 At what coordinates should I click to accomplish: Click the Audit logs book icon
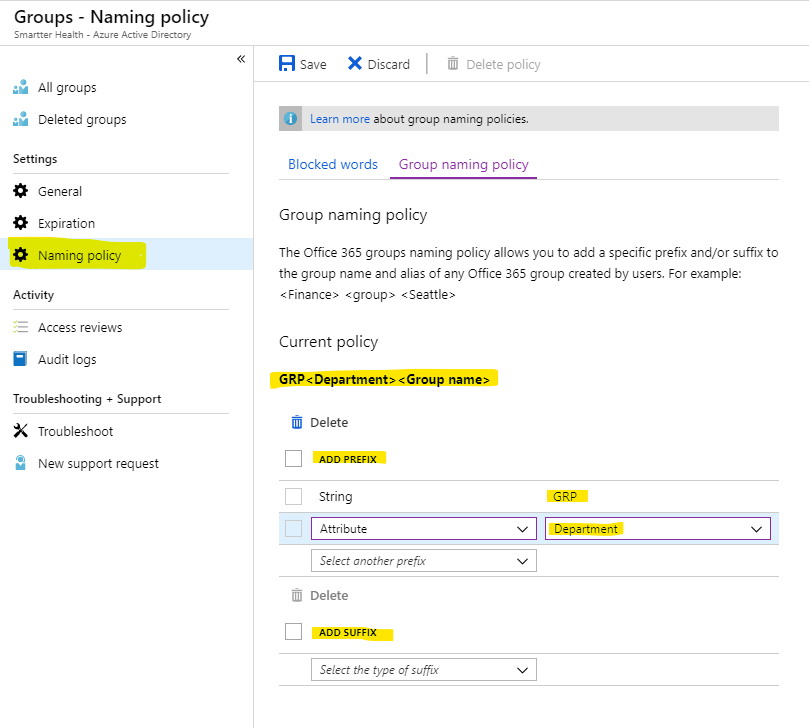tap(21, 359)
